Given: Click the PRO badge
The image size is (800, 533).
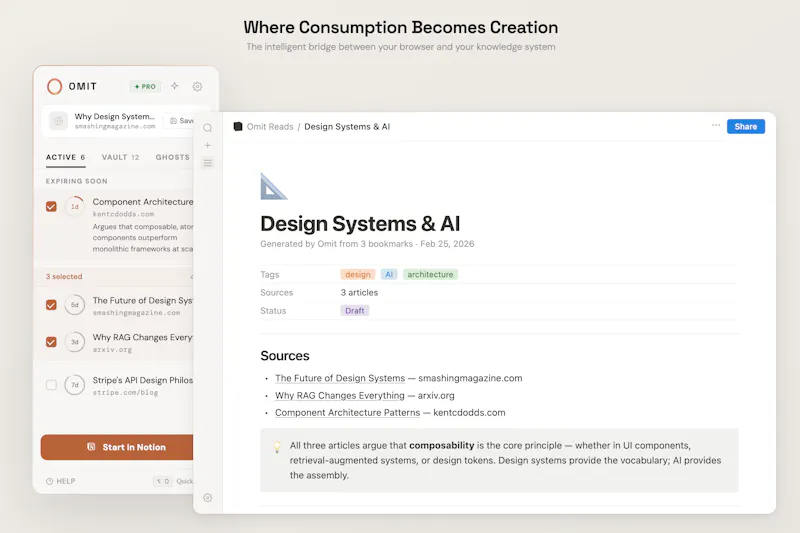Looking at the screenshot, I should (145, 86).
